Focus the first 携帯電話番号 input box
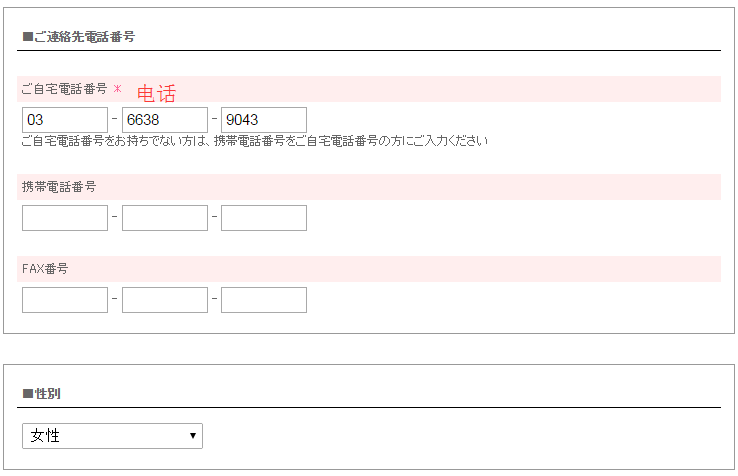The height and width of the screenshot is (476, 738). click(x=64, y=218)
